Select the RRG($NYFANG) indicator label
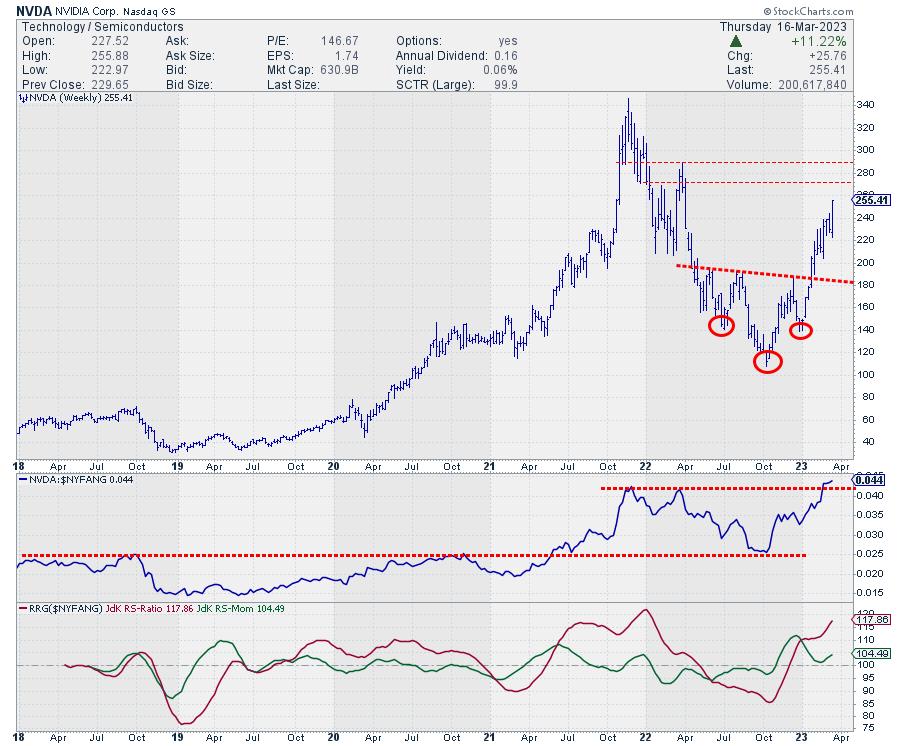This screenshot has height=746, width=900. [x=58, y=607]
